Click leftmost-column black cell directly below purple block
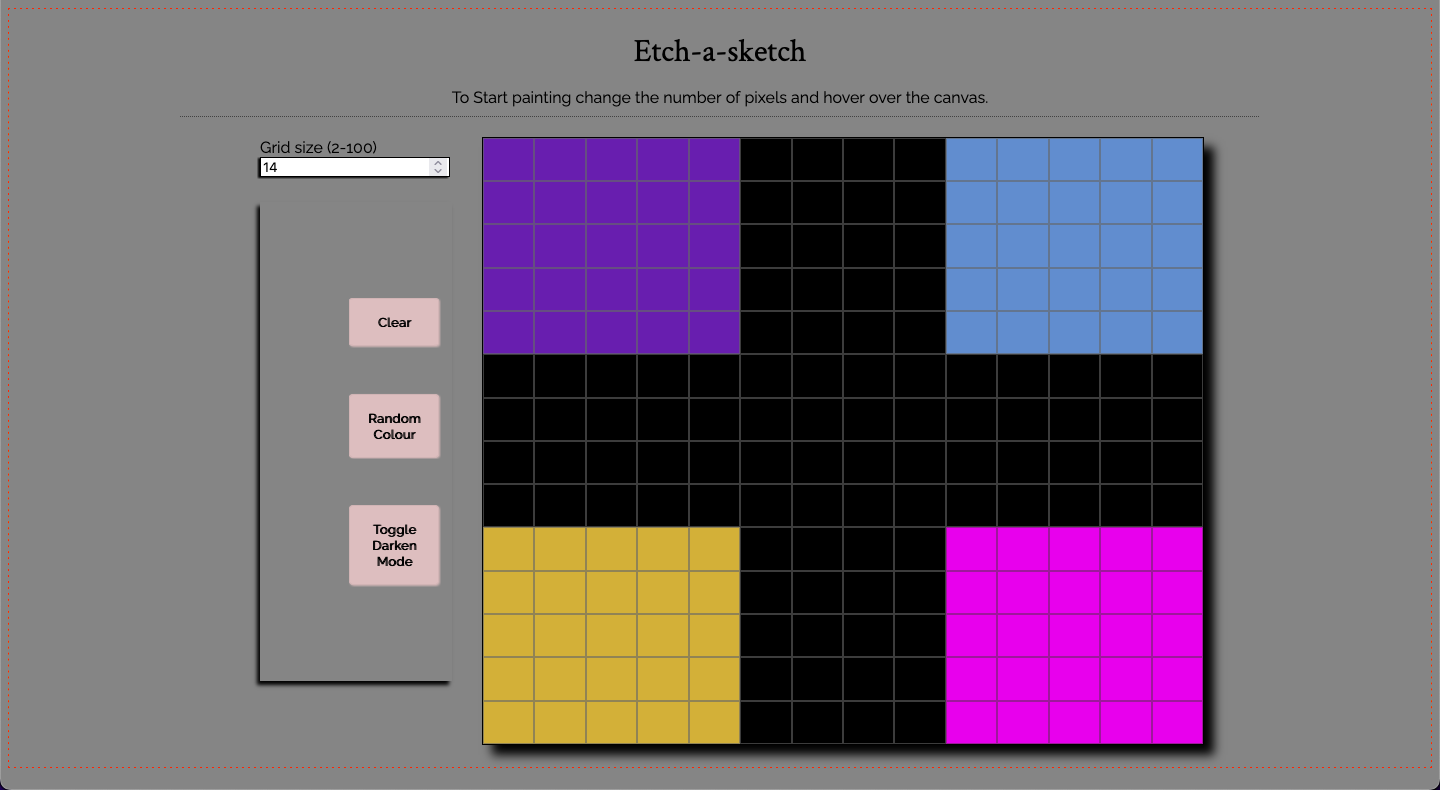 pos(508,376)
